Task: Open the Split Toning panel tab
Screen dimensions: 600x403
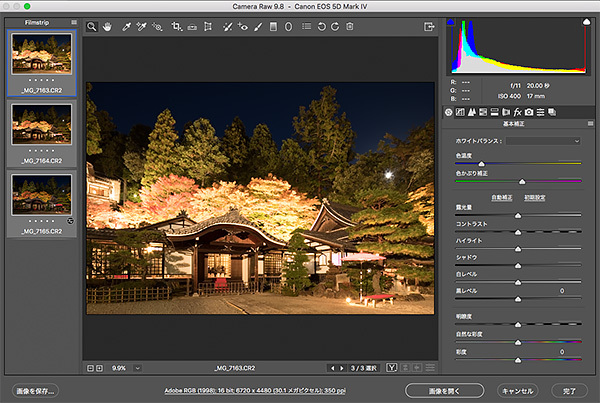Action: tap(494, 112)
